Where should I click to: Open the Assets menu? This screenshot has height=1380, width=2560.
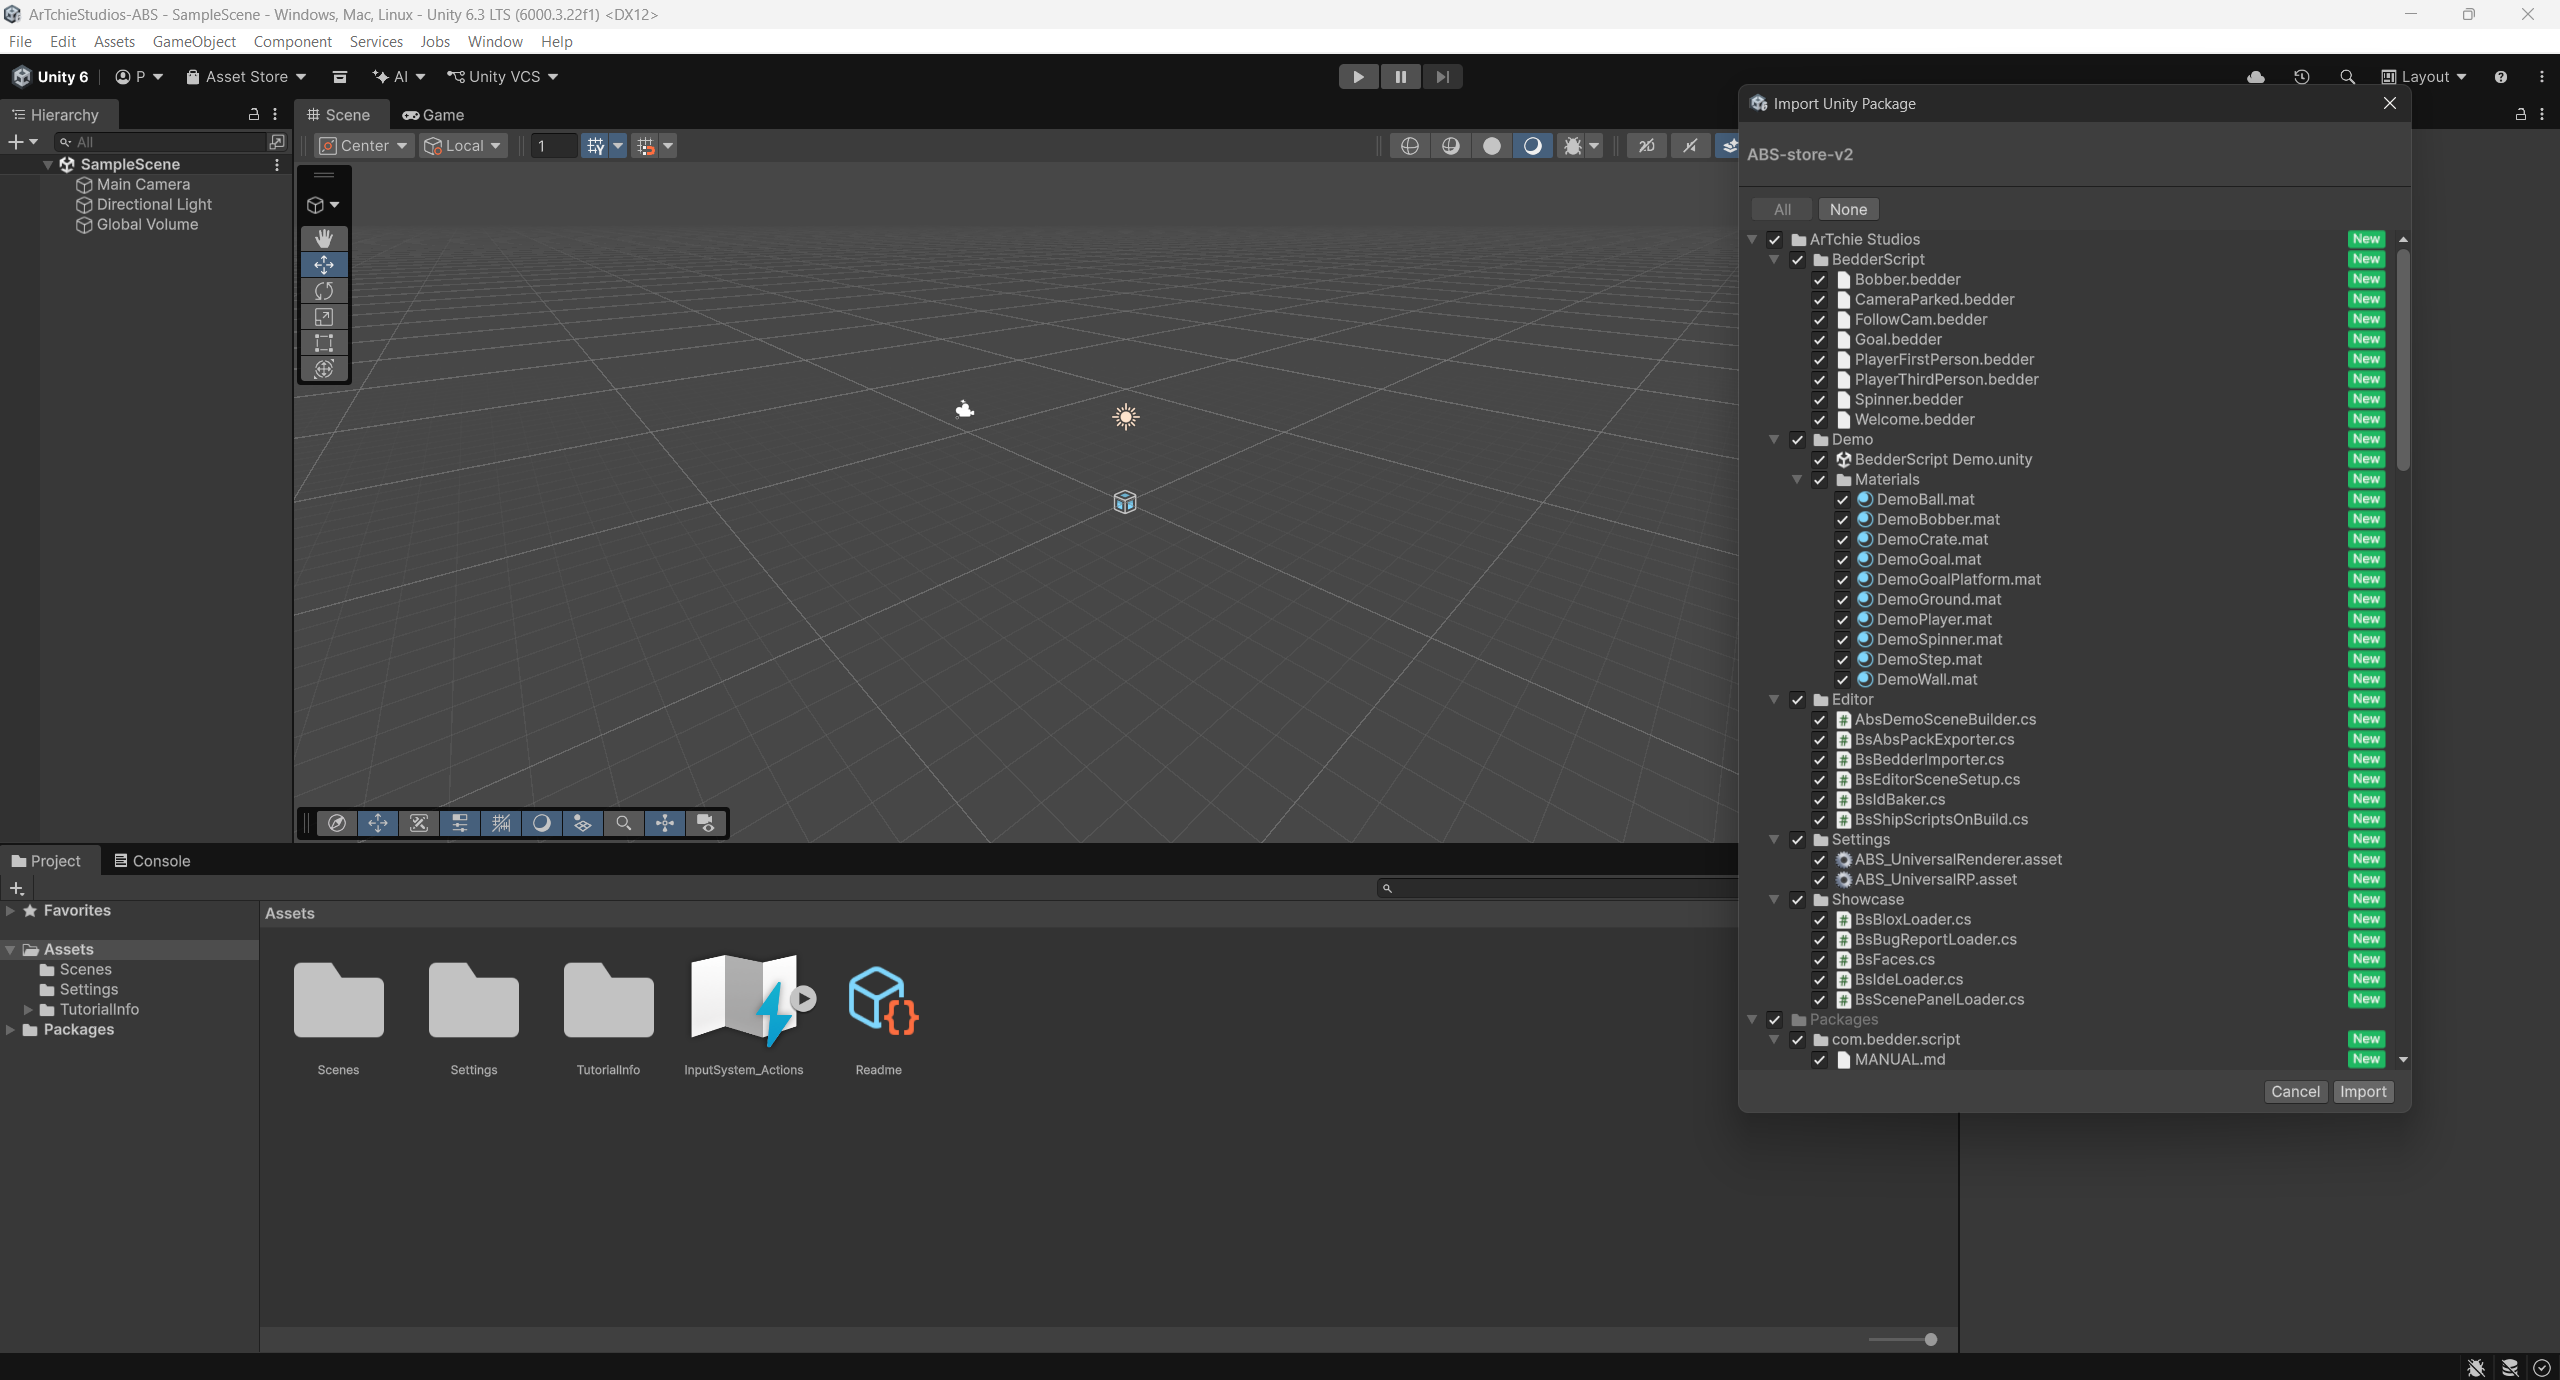[x=114, y=42]
